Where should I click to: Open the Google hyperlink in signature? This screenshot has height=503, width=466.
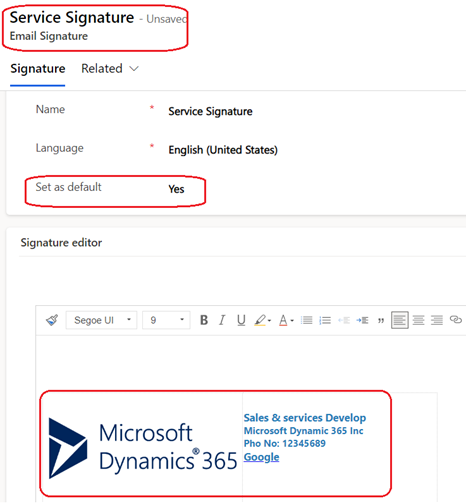pyautogui.click(x=261, y=457)
